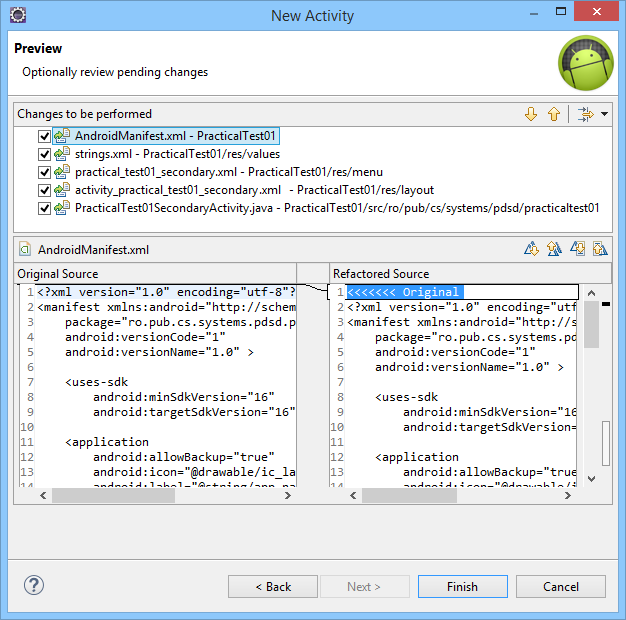Select strings.xml - PracticalTest01/res/values entry

pos(177,154)
